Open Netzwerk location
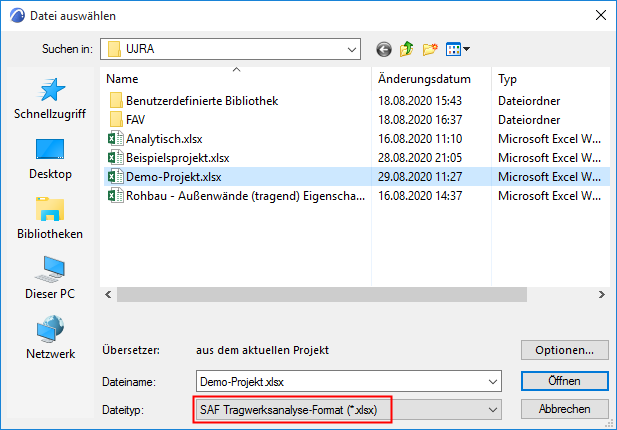This screenshot has width=617, height=430. [x=50, y=338]
